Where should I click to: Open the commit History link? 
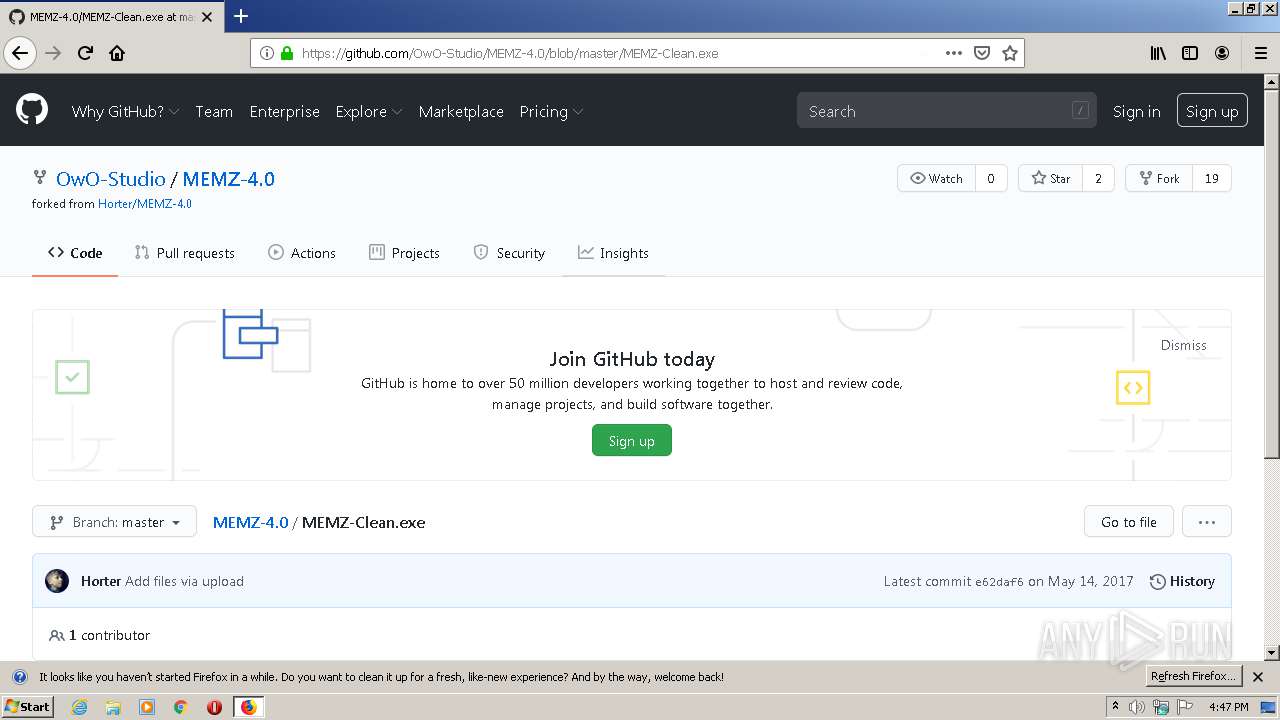pos(1182,581)
